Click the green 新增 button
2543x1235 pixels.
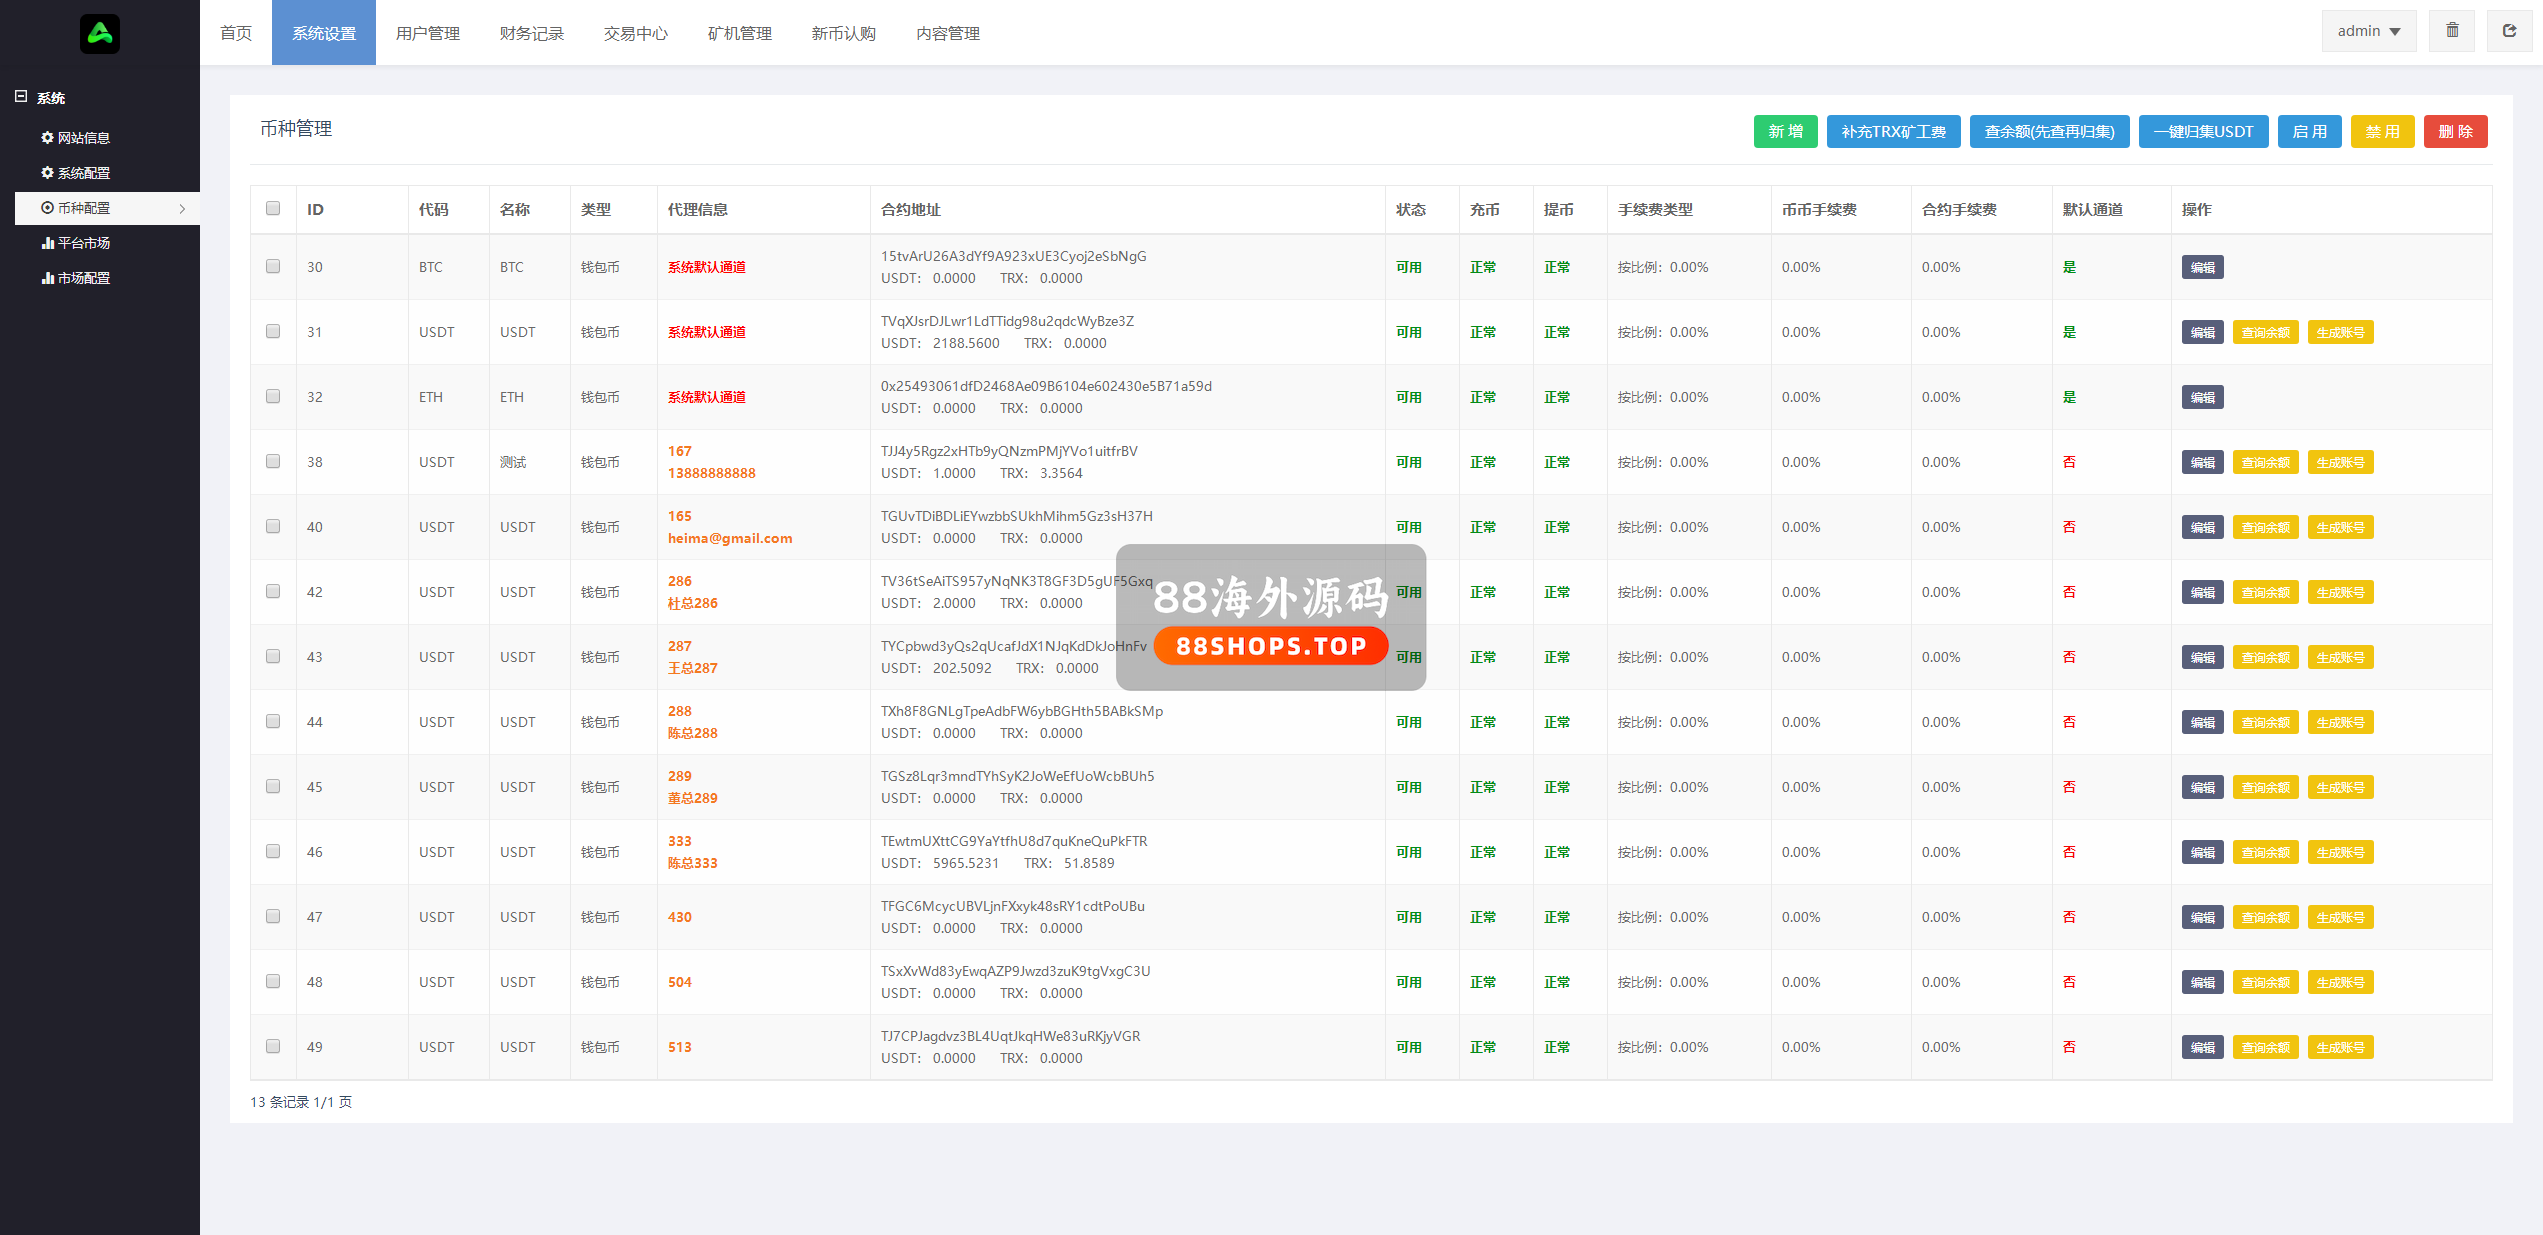[x=1785, y=132]
